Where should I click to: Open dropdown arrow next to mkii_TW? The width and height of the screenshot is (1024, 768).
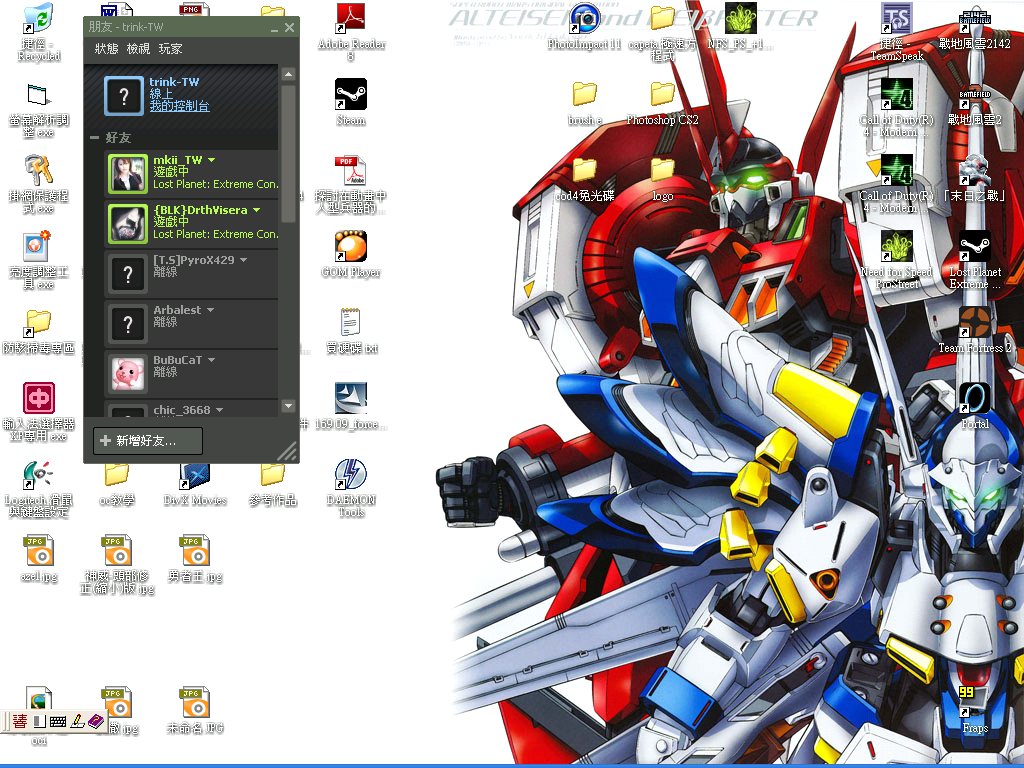[x=212, y=160]
